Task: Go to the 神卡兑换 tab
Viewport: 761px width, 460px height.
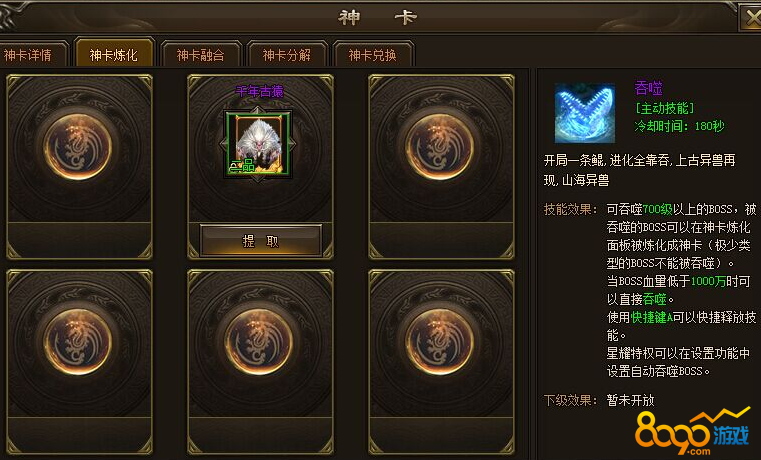Action: click(x=373, y=54)
